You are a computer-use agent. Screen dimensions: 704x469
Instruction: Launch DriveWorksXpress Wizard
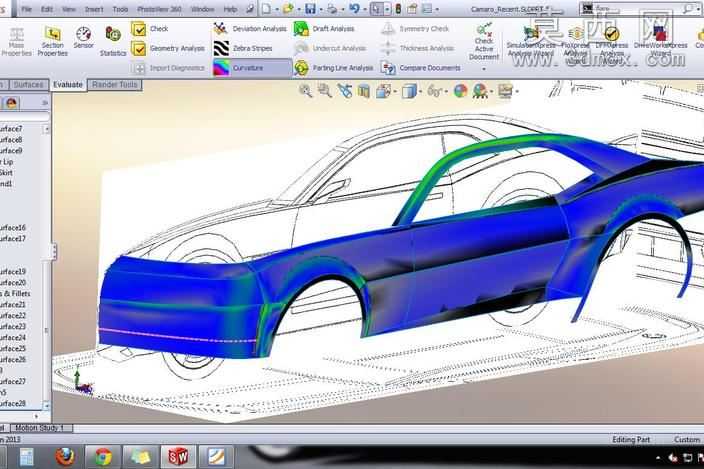pyautogui.click(x=660, y=42)
